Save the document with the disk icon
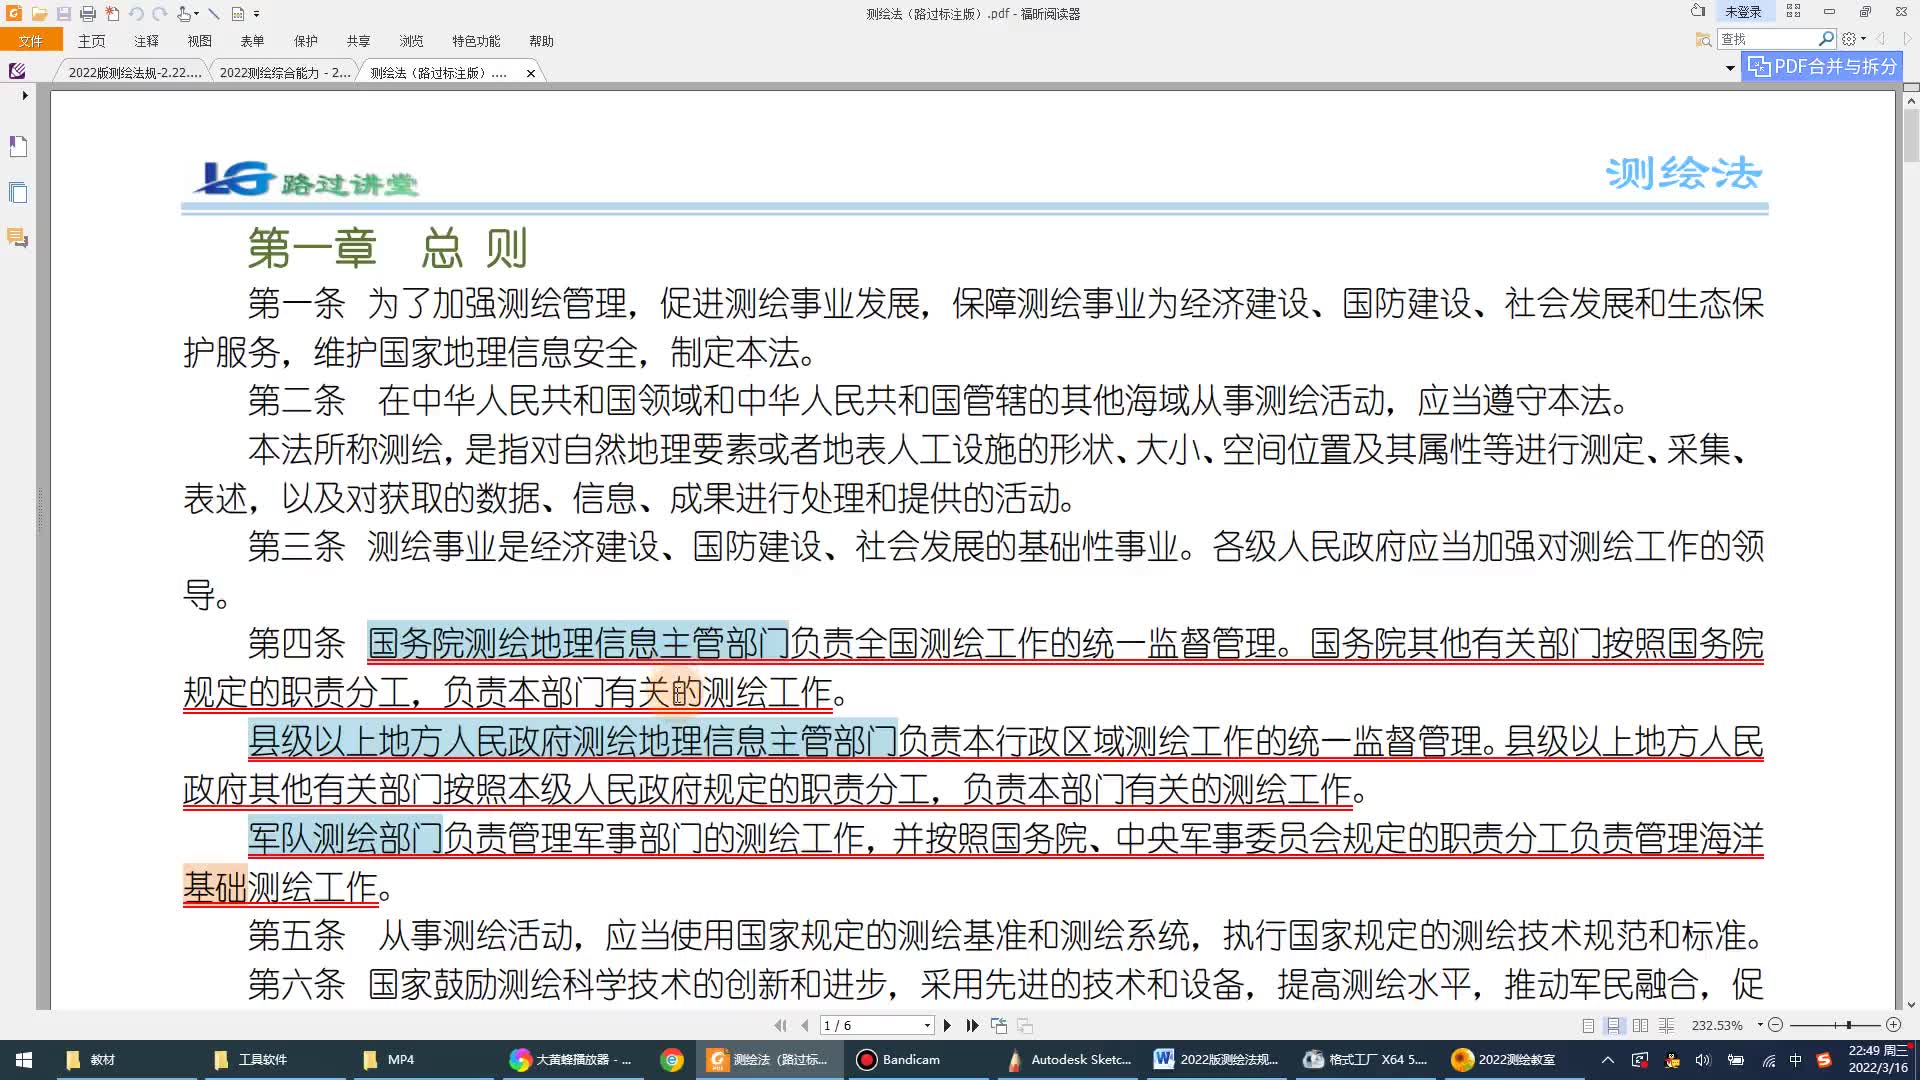 pos(64,14)
